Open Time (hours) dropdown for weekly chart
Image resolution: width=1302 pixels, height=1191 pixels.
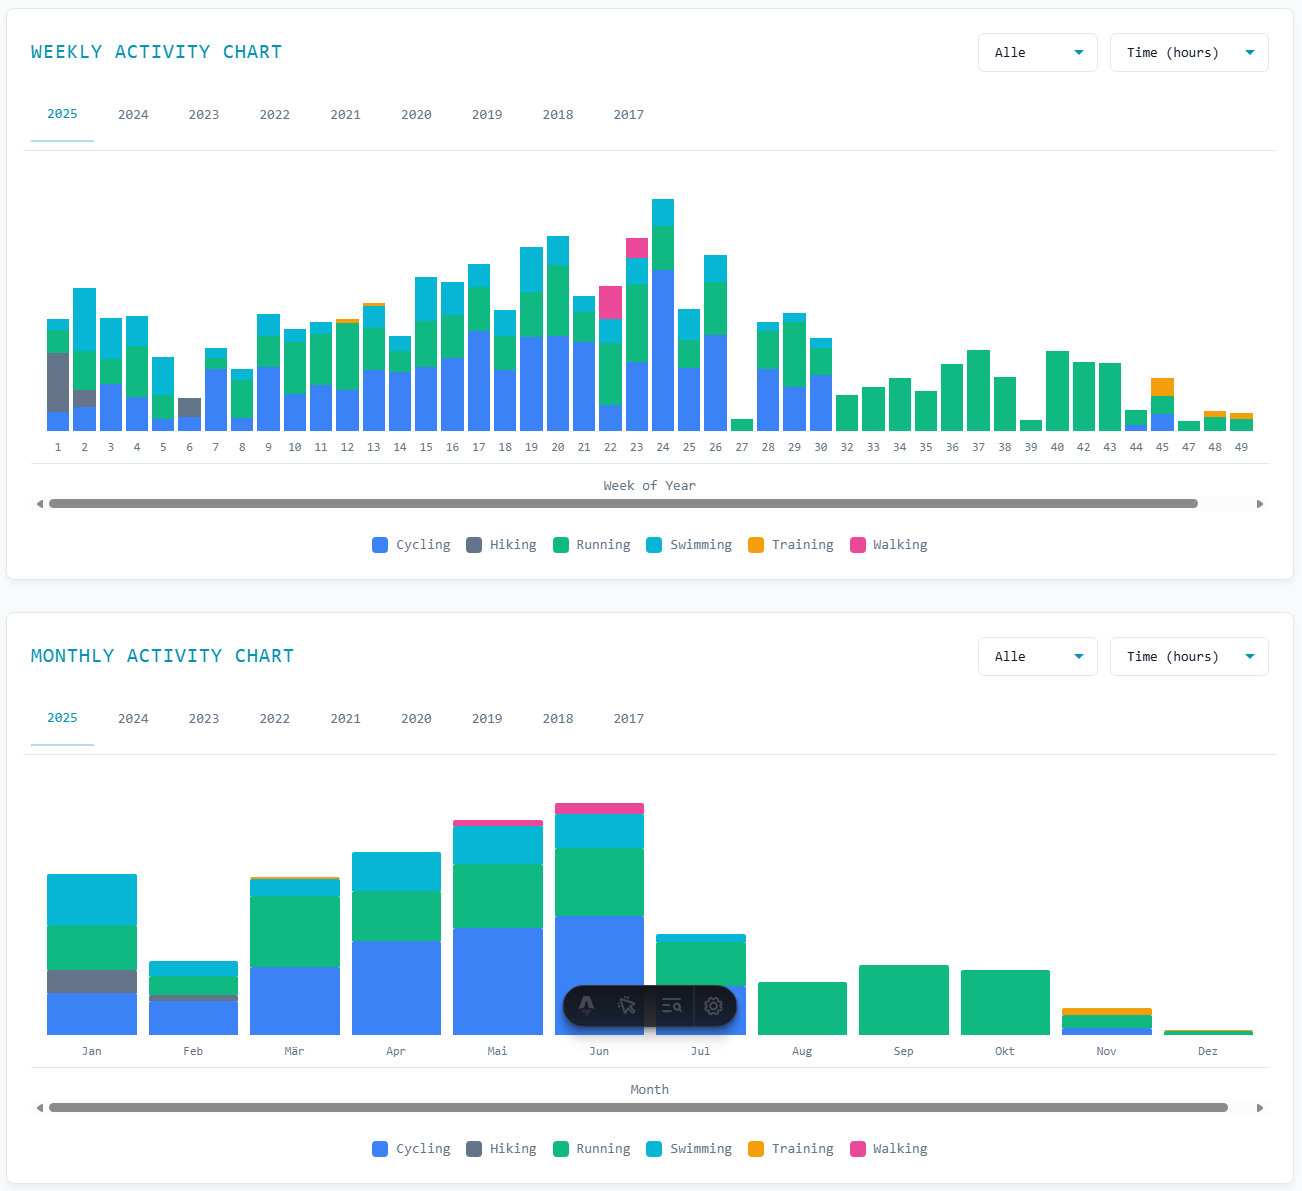coord(1189,52)
